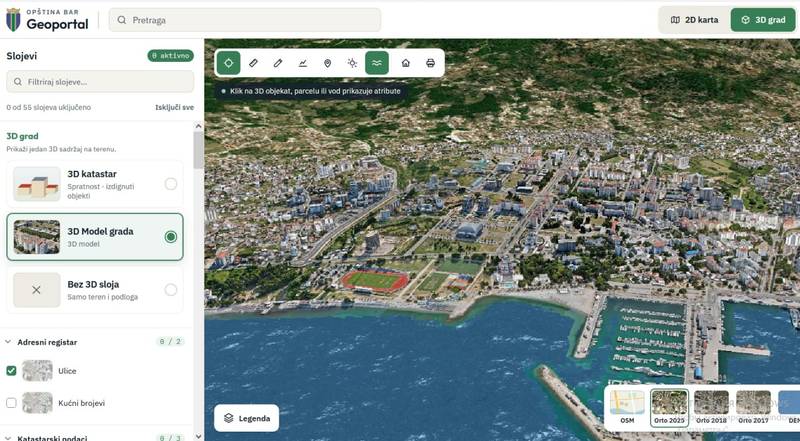The height and width of the screenshot is (441, 800).
Task: Open the Legenda panel
Action: coord(247,418)
